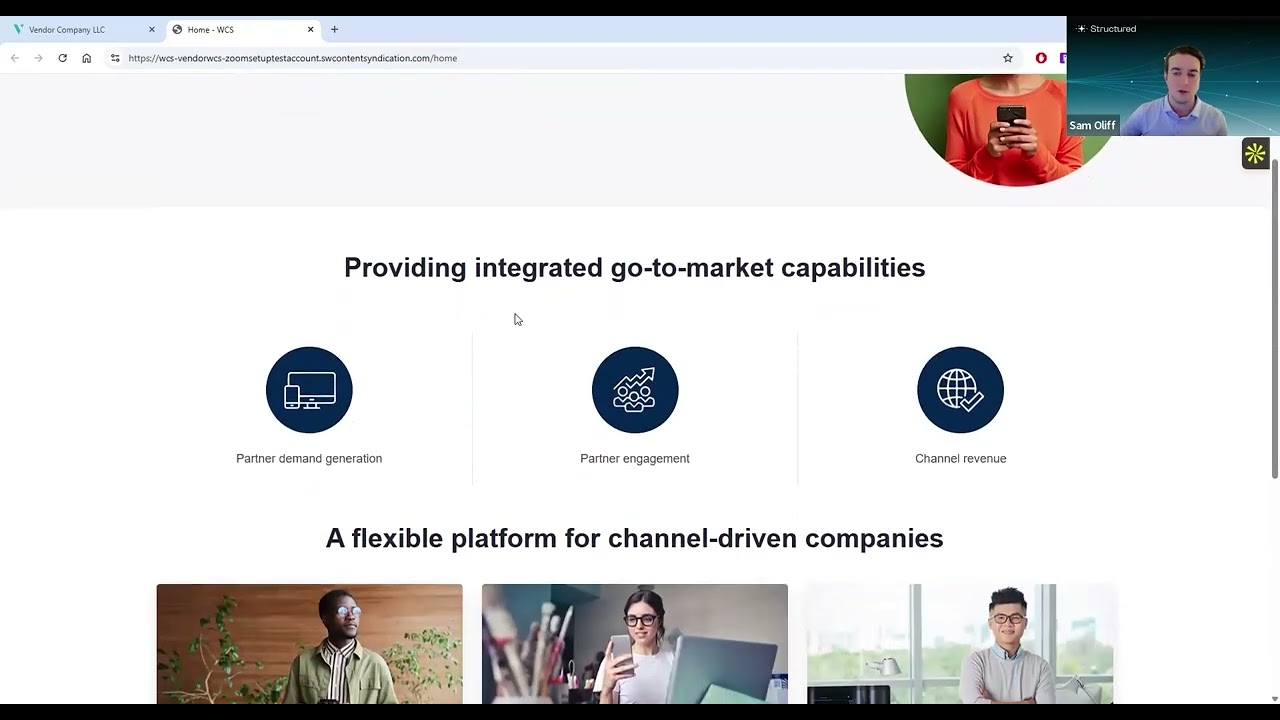Click the page vertical scrollbar thumb
Screen dimensions: 1280x720
click(x=1274, y=320)
